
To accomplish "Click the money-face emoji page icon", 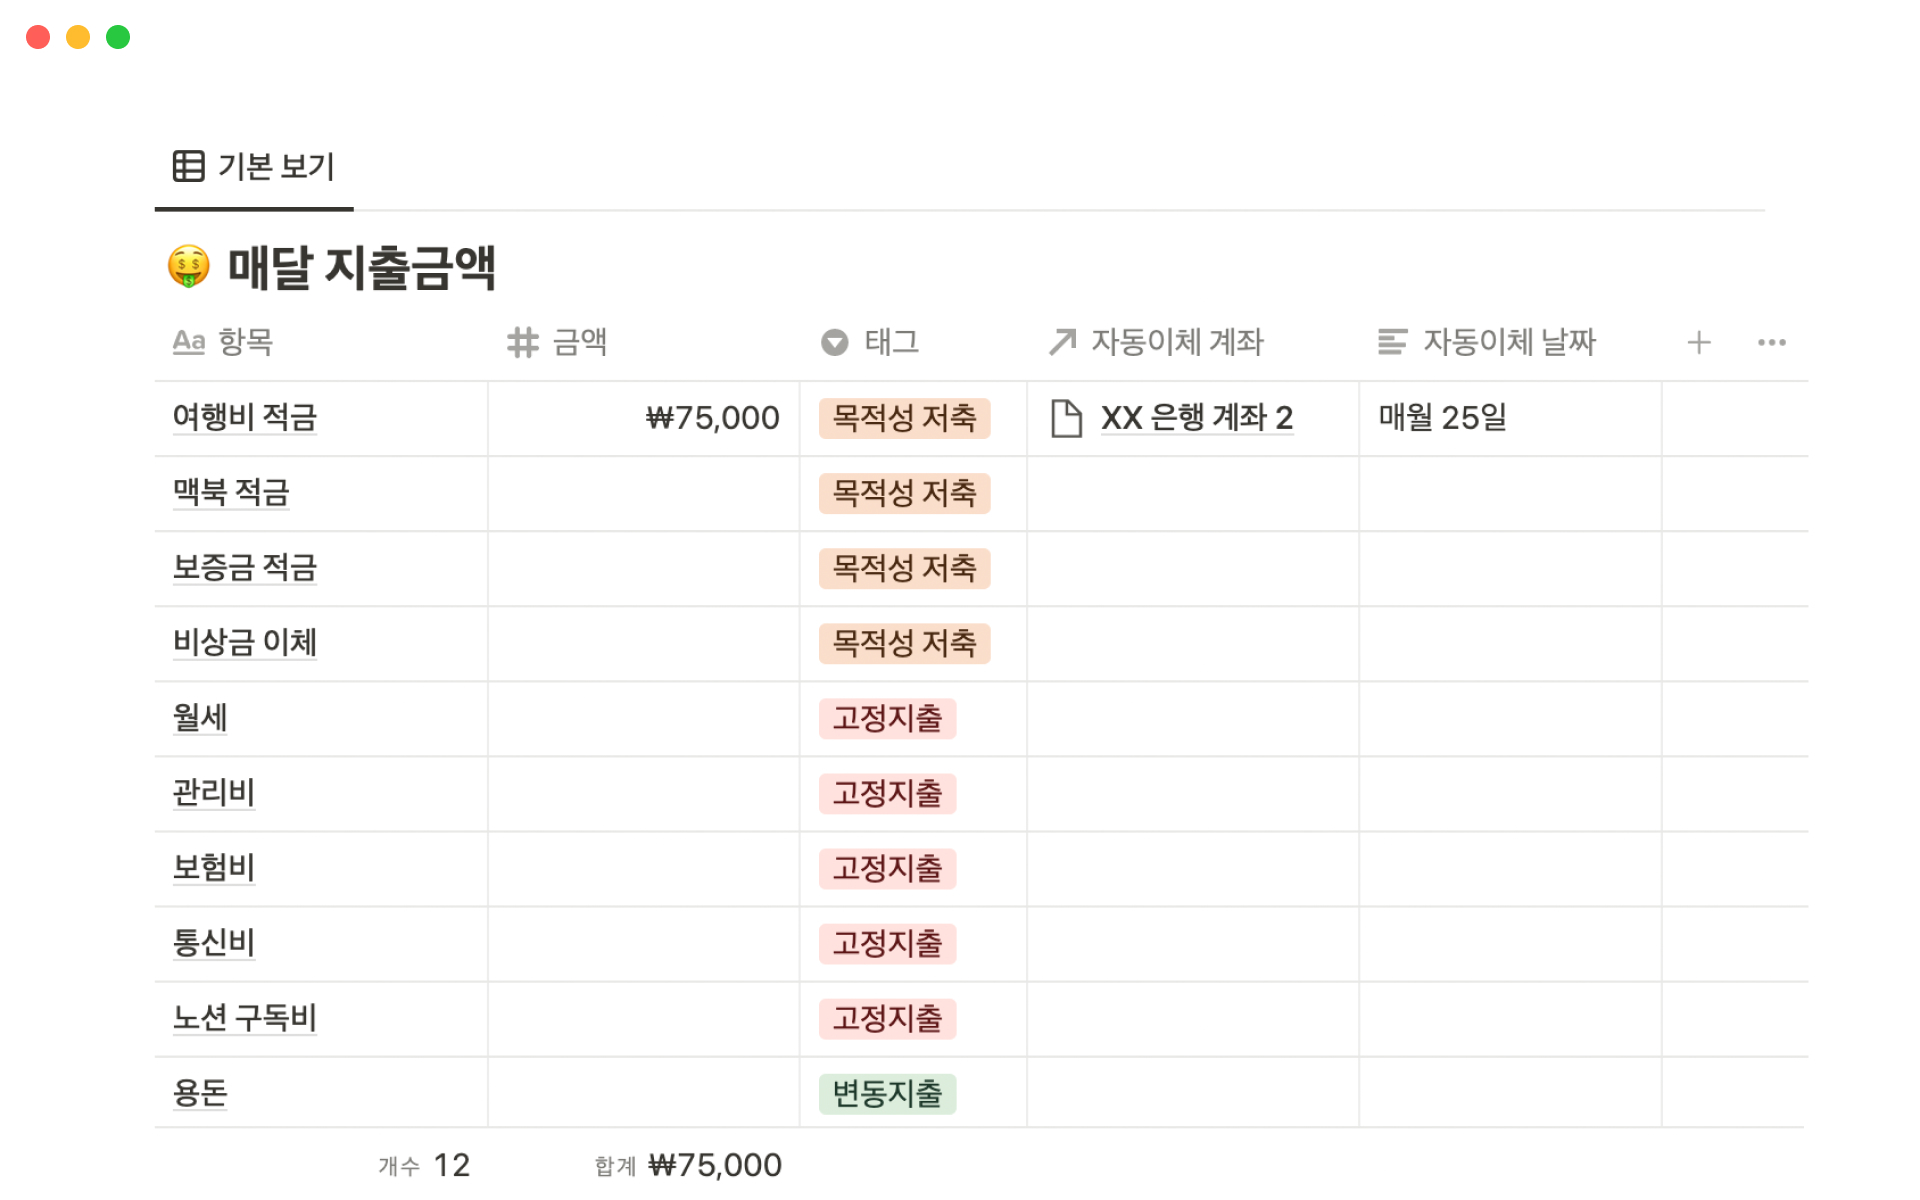I will (x=188, y=267).
